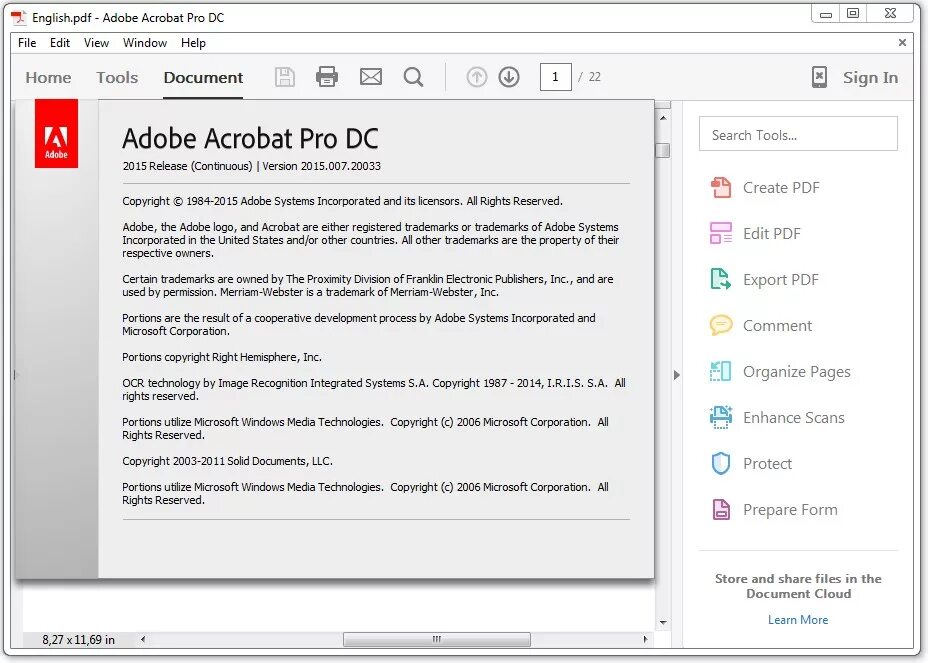Click the vertical scrollbar down arrow

click(663, 623)
